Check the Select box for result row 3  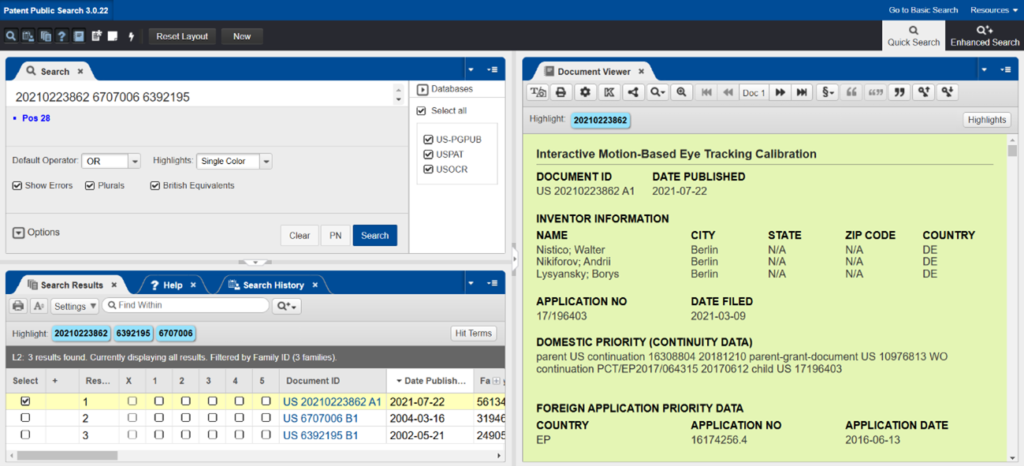point(25,435)
